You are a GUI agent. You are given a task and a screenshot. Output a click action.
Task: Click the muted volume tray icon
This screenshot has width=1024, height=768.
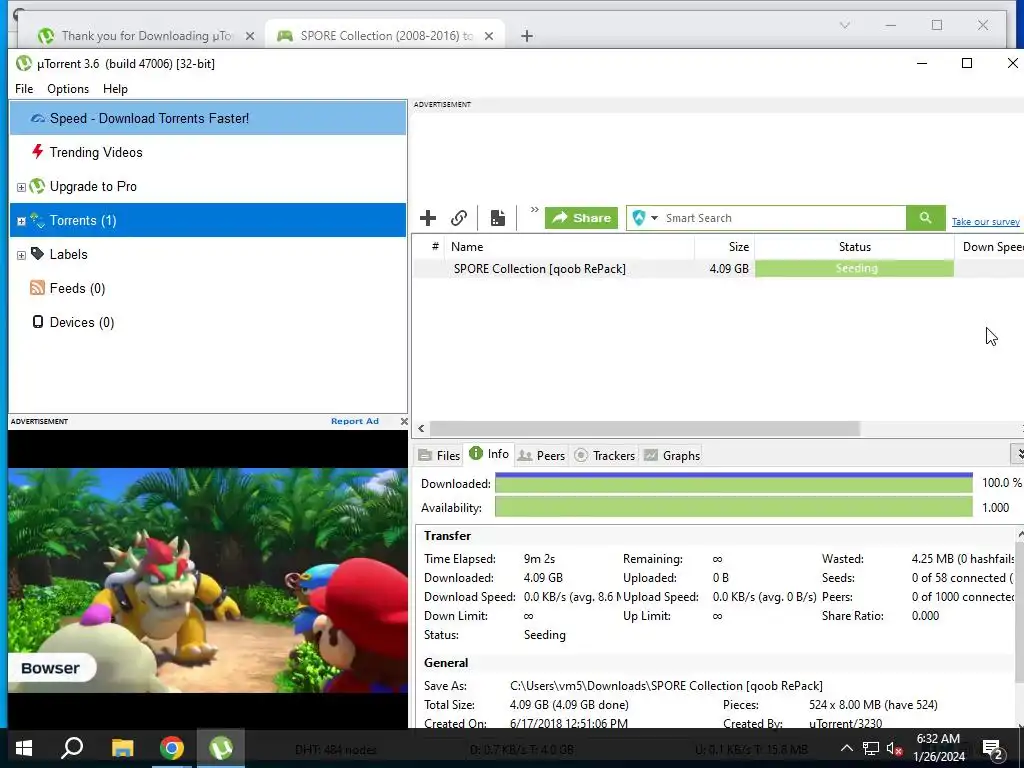click(893, 748)
